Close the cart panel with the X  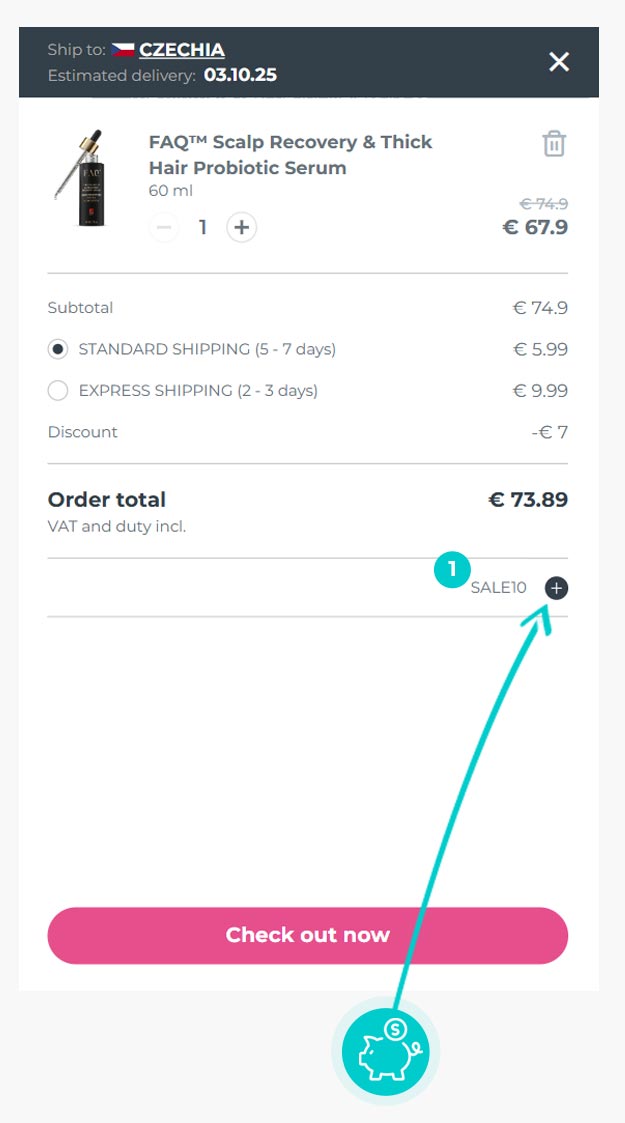click(559, 62)
